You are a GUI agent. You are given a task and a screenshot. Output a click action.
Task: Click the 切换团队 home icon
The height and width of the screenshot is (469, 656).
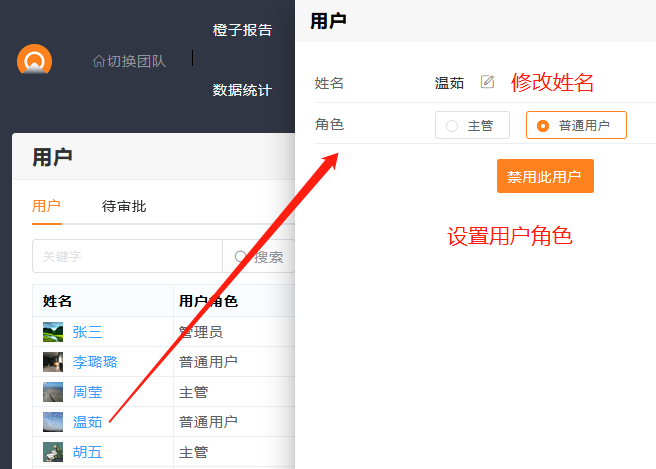[98, 61]
